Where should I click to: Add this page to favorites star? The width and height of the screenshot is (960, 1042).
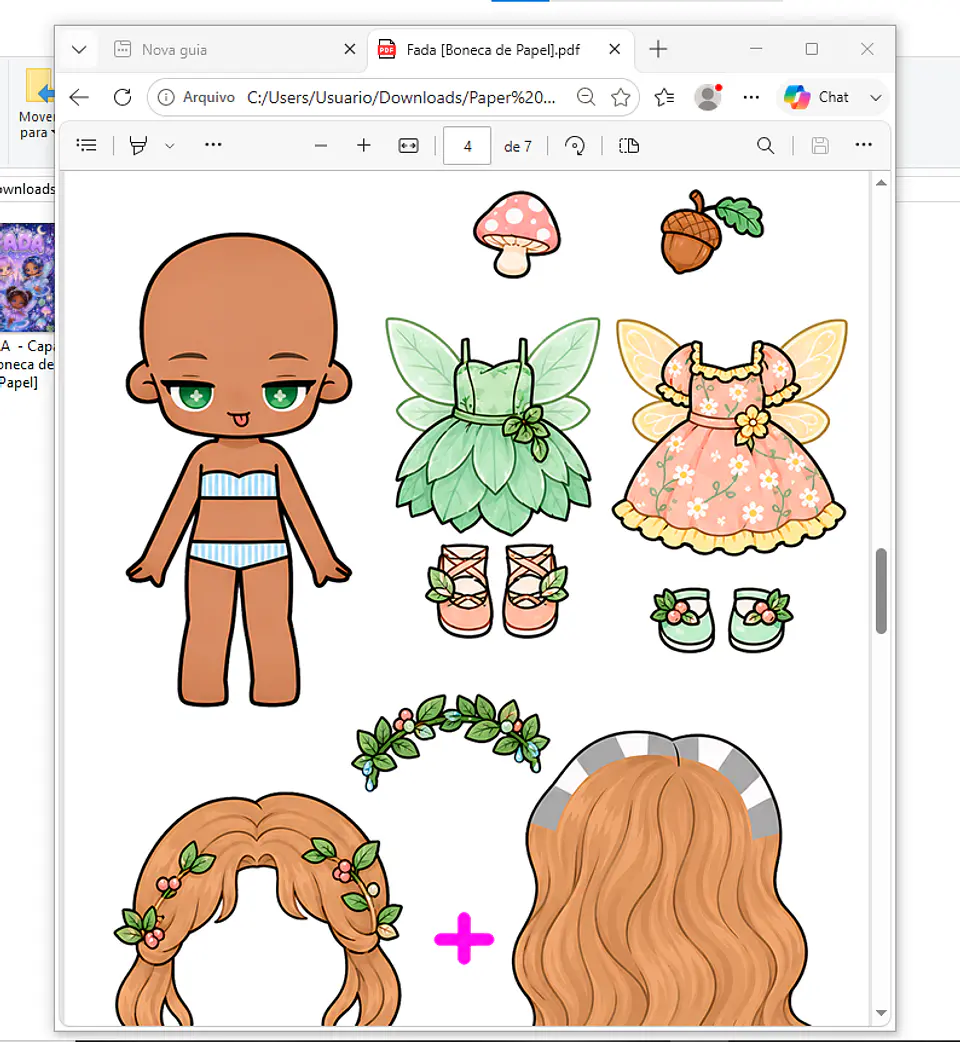coord(621,98)
